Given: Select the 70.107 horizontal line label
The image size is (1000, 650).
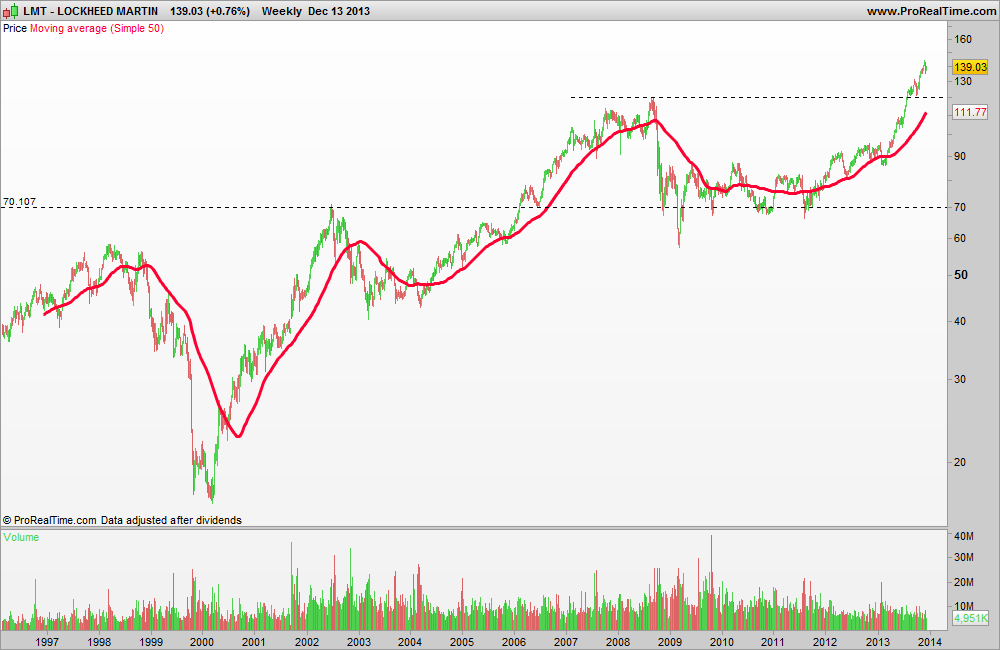Looking at the screenshot, I should pyautogui.click(x=20, y=202).
